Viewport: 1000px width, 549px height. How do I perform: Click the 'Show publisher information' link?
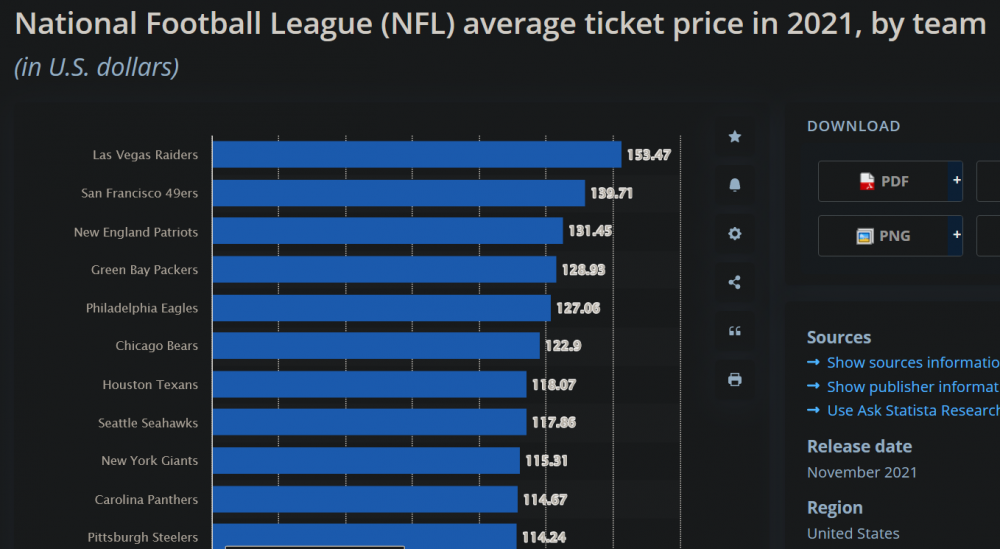912,387
